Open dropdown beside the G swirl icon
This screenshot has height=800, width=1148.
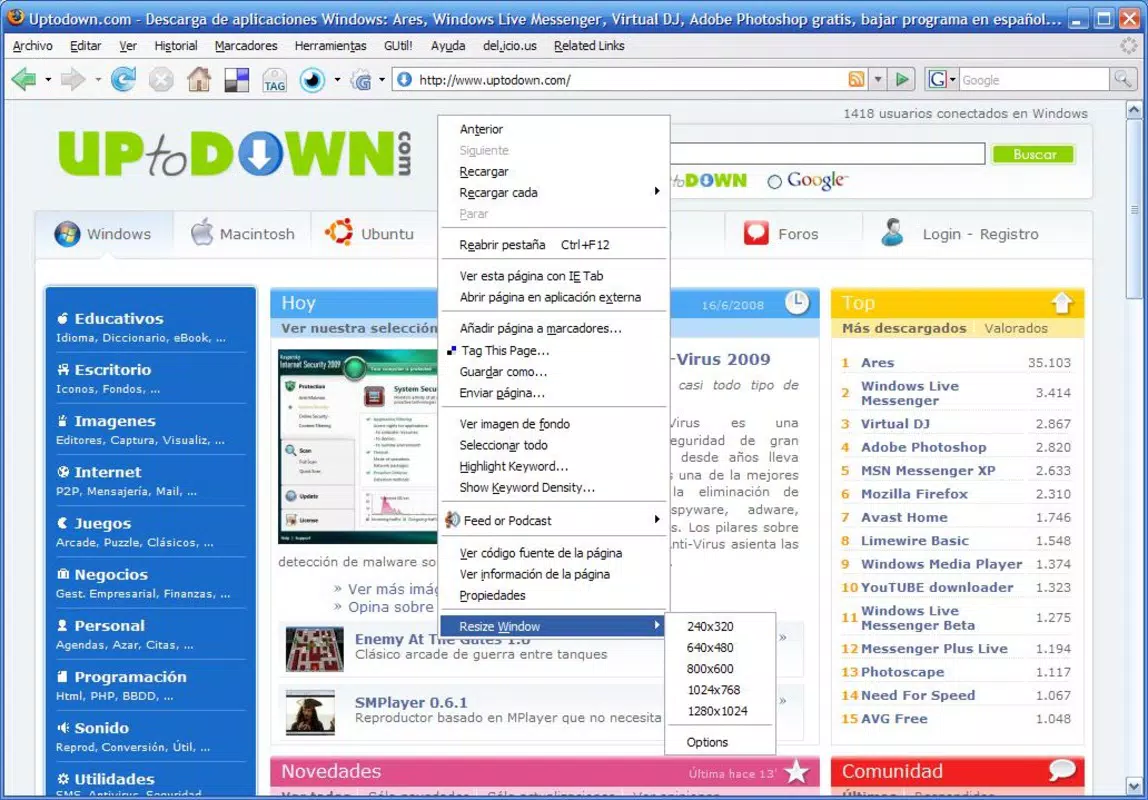click(381, 79)
